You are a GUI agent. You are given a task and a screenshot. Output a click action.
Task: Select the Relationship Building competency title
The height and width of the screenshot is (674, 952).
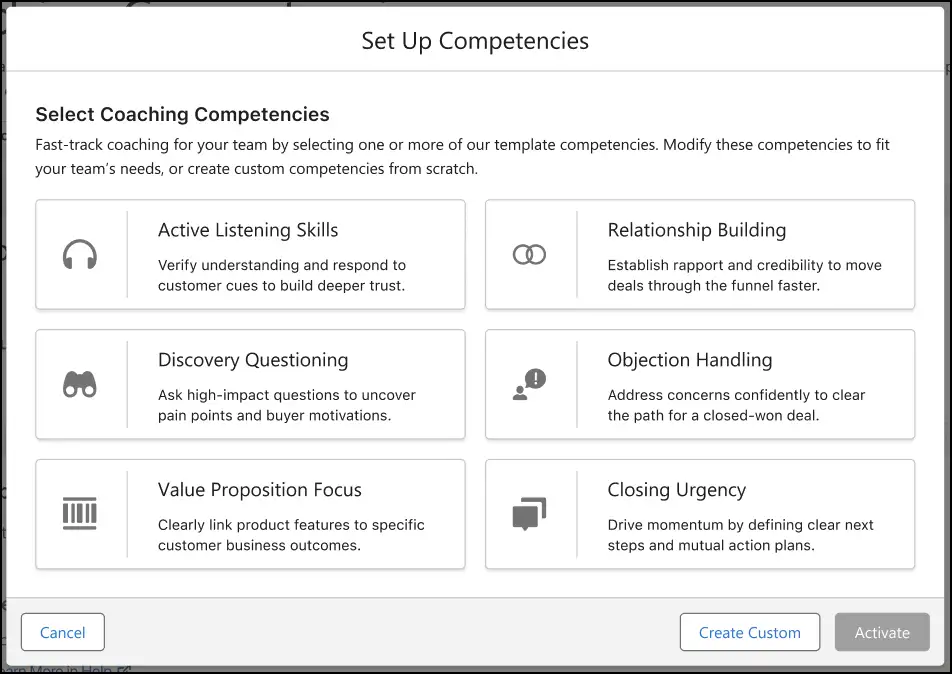pos(696,230)
